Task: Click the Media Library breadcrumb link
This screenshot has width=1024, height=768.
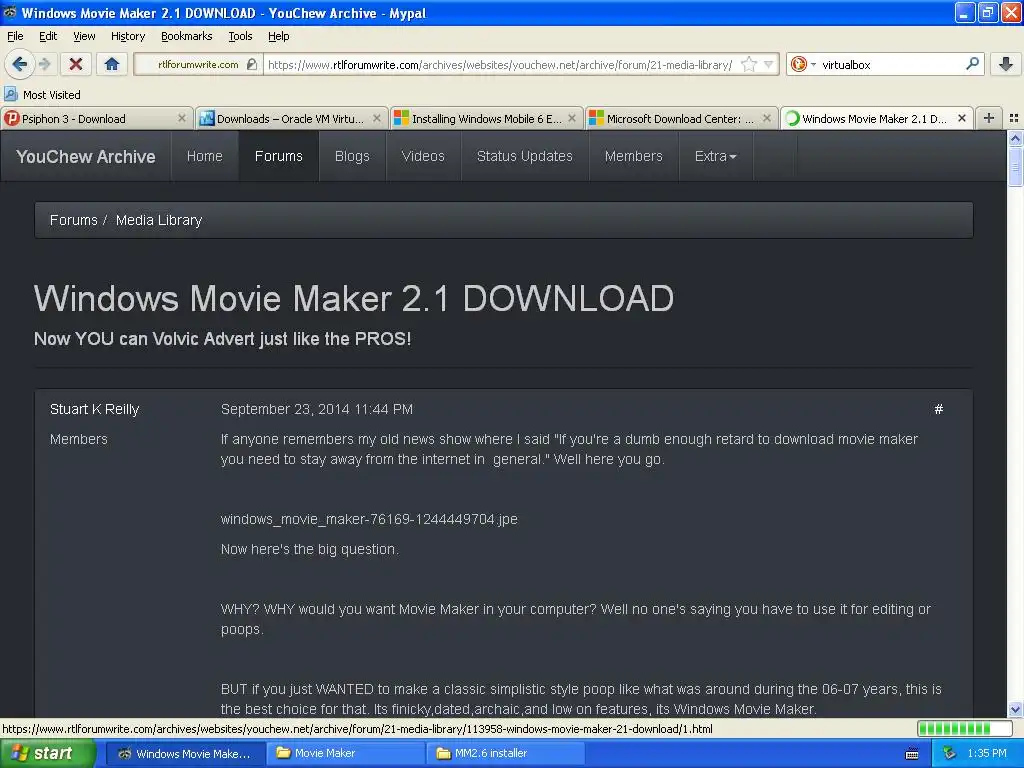Action: pos(159,220)
